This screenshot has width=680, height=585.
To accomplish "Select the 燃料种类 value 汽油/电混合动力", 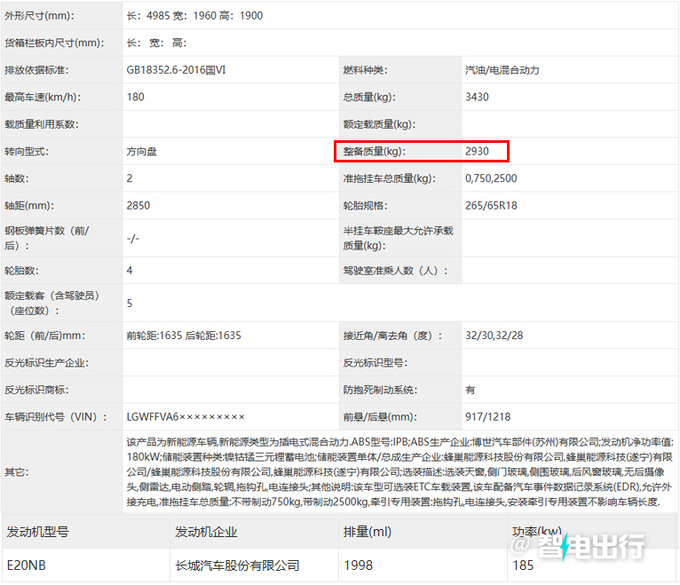I will point(501,70).
